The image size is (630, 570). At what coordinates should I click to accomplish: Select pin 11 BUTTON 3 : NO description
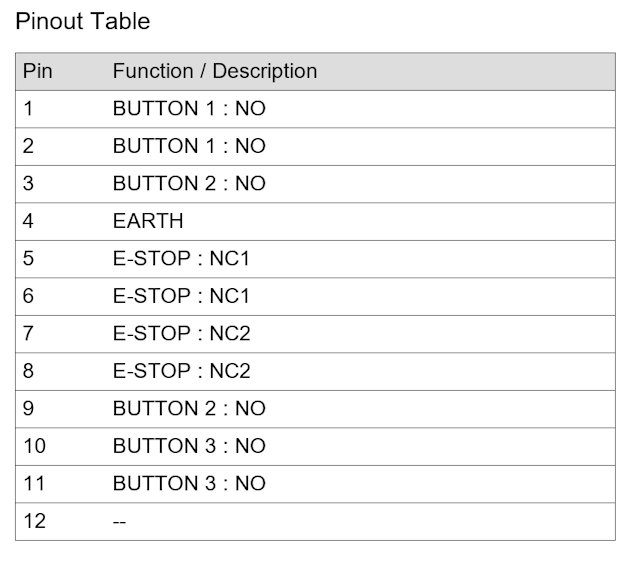pyautogui.click(x=189, y=483)
